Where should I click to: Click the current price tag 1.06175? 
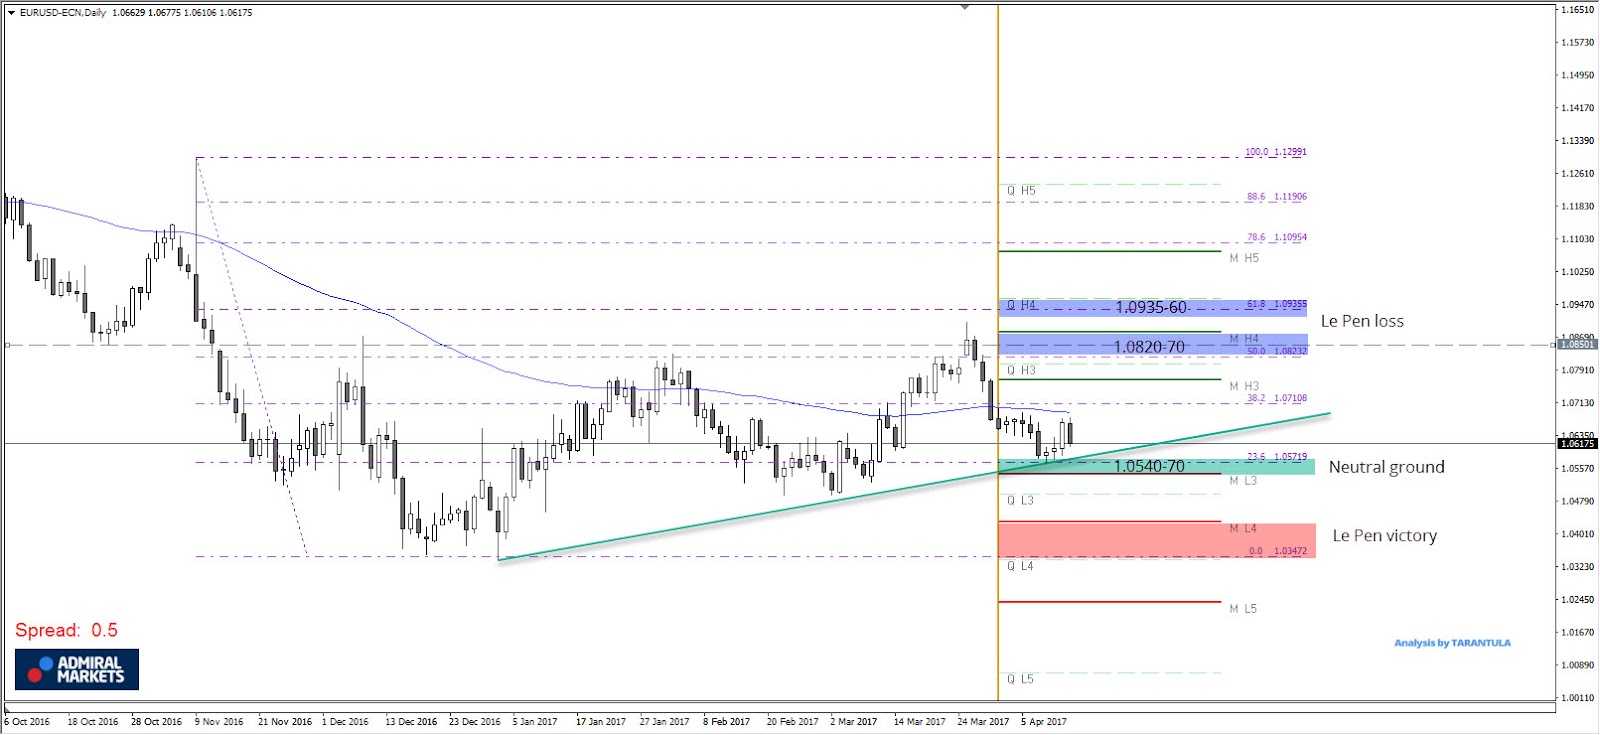(x=1578, y=443)
